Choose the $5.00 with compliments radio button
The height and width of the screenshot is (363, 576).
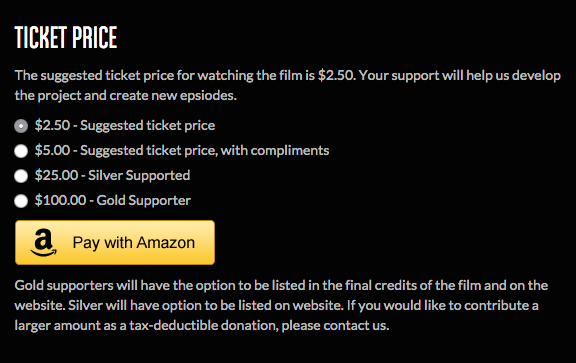point(21,151)
